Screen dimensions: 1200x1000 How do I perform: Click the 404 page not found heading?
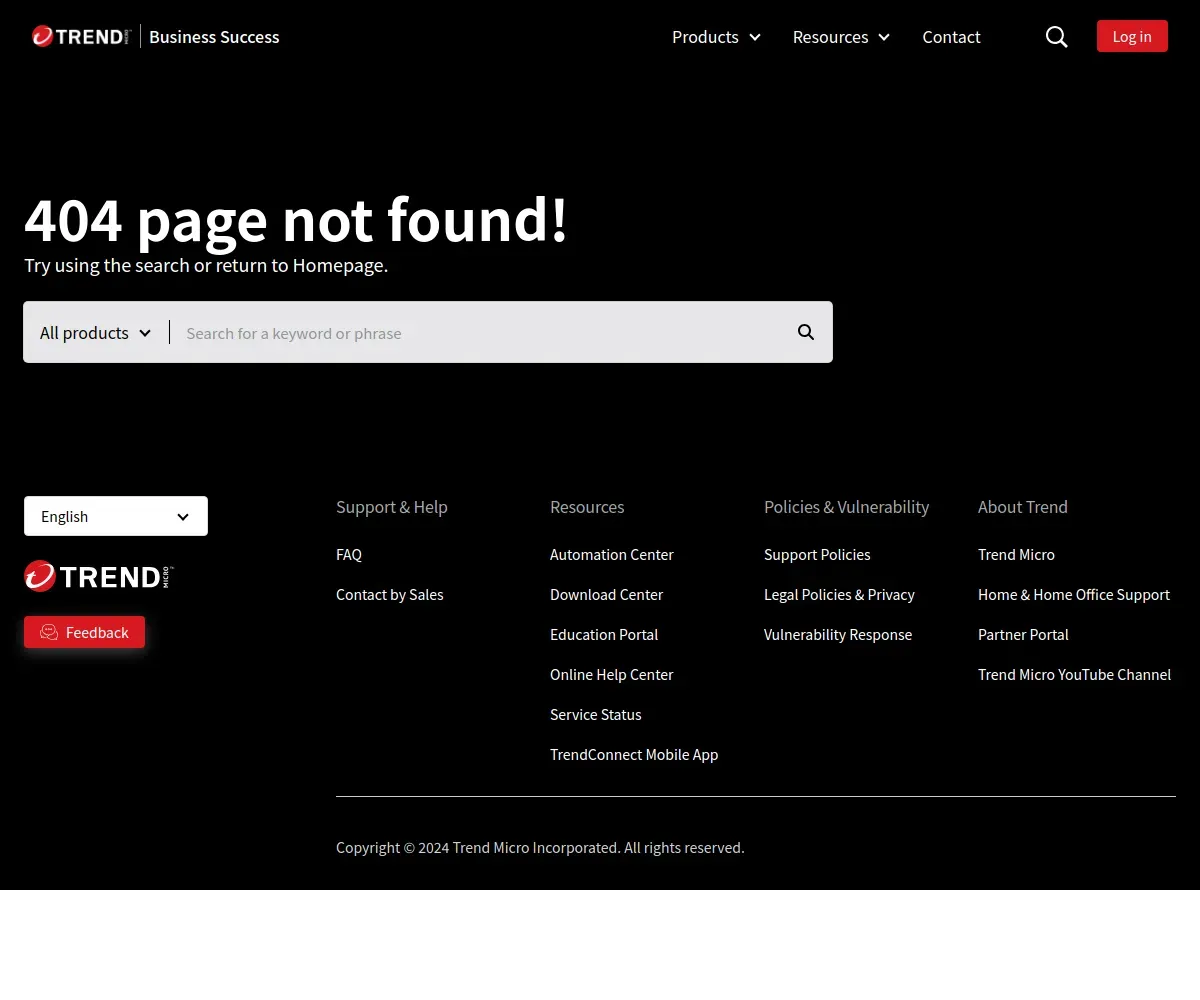[x=296, y=220]
